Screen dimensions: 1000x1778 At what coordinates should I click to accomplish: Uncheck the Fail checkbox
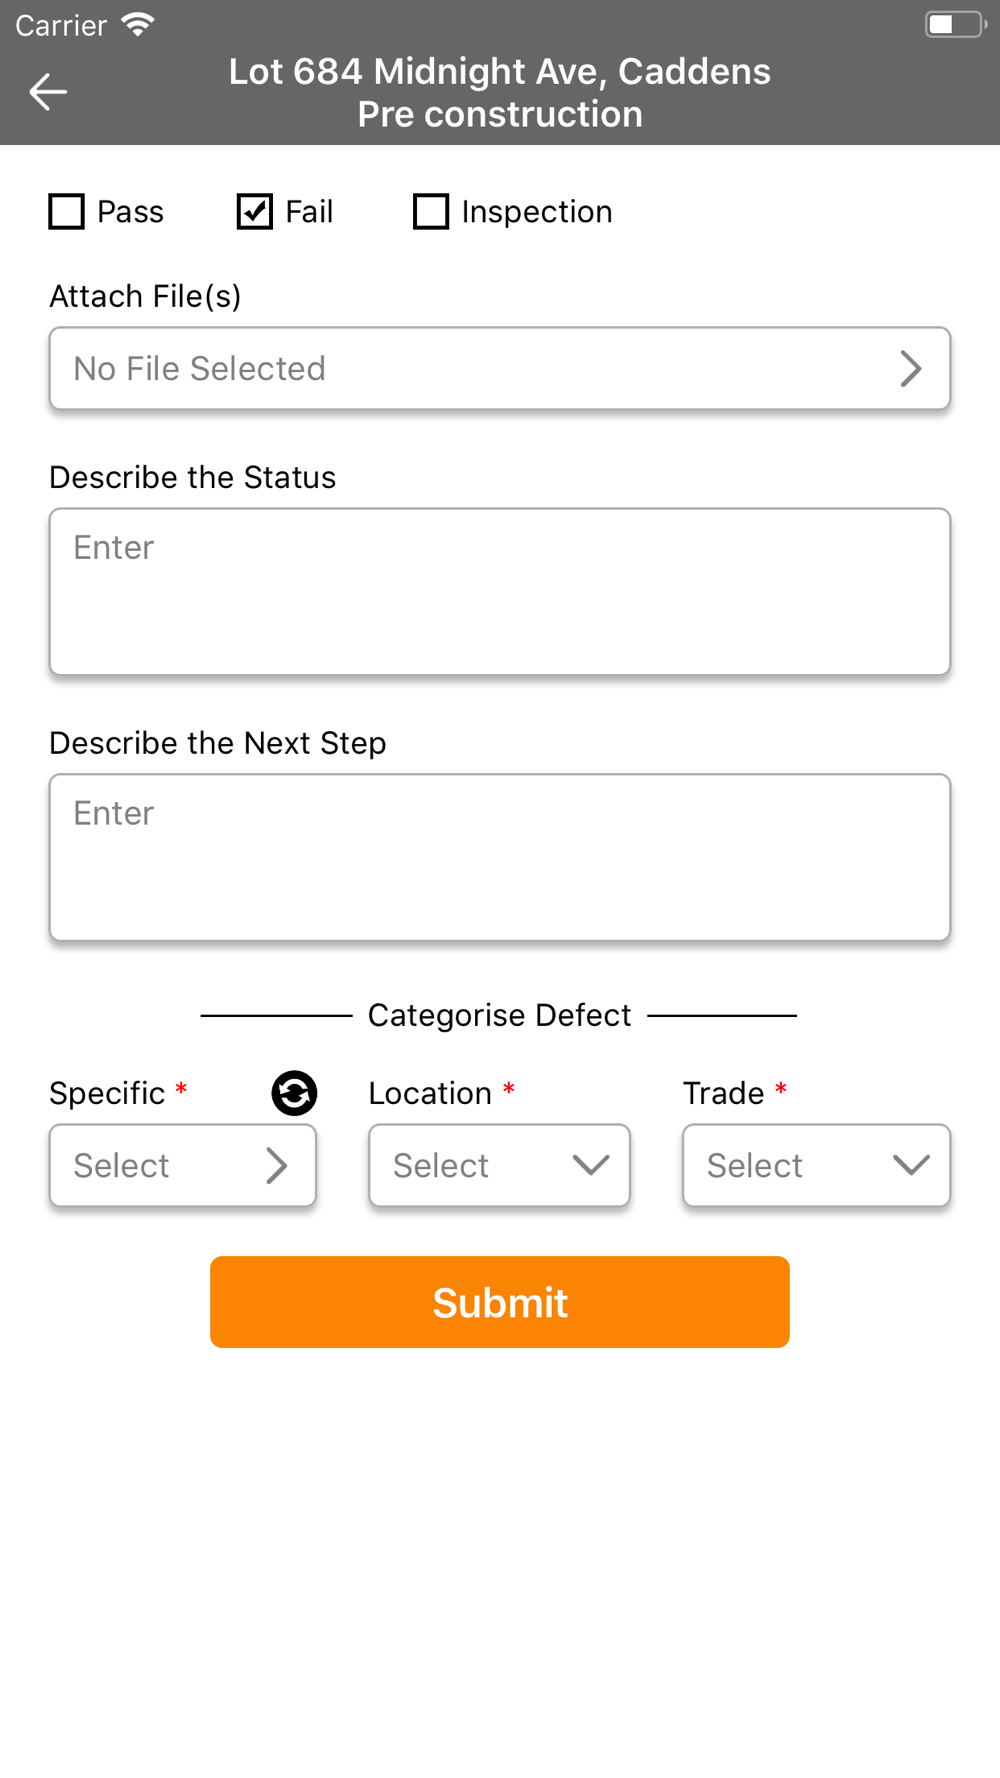click(x=255, y=212)
